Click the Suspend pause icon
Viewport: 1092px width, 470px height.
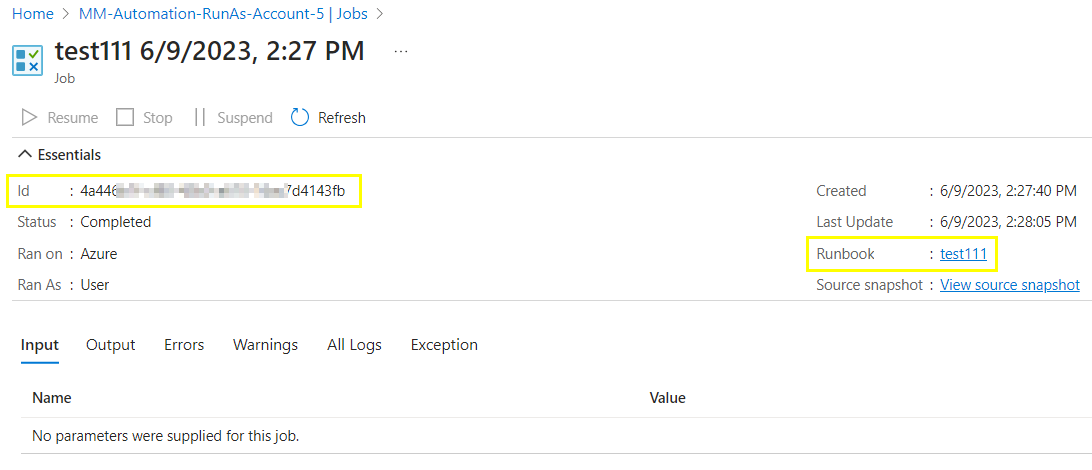pyautogui.click(x=200, y=118)
